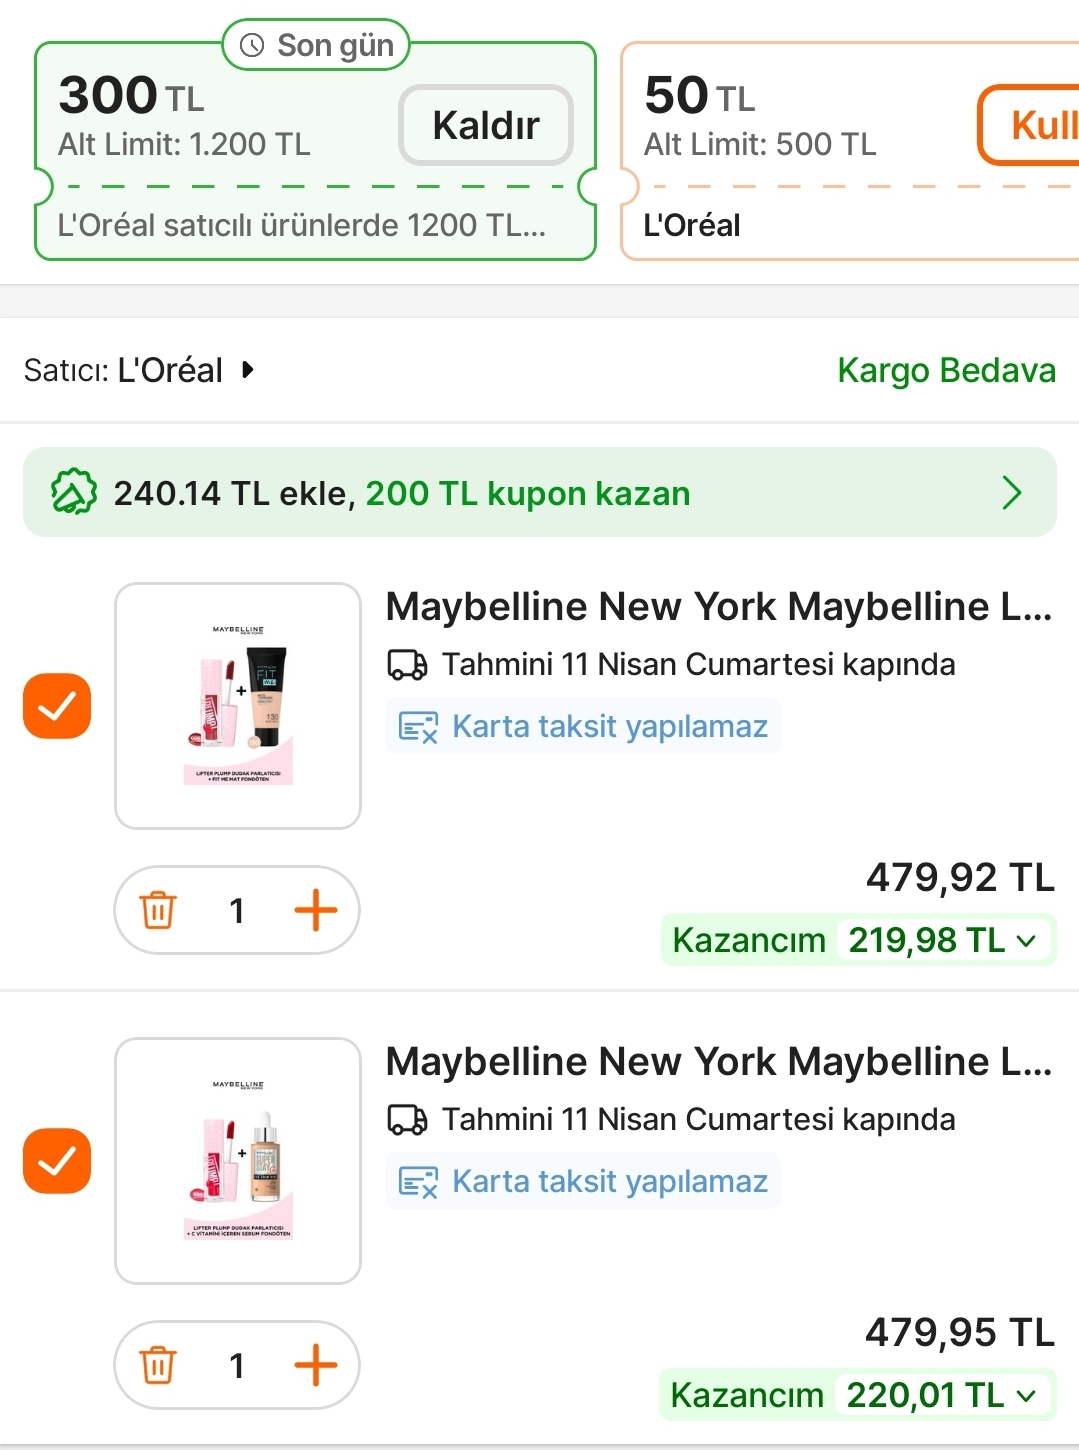Tap the green coupon badge icon
This screenshot has height=1450, width=1079.
pos(74,493)
